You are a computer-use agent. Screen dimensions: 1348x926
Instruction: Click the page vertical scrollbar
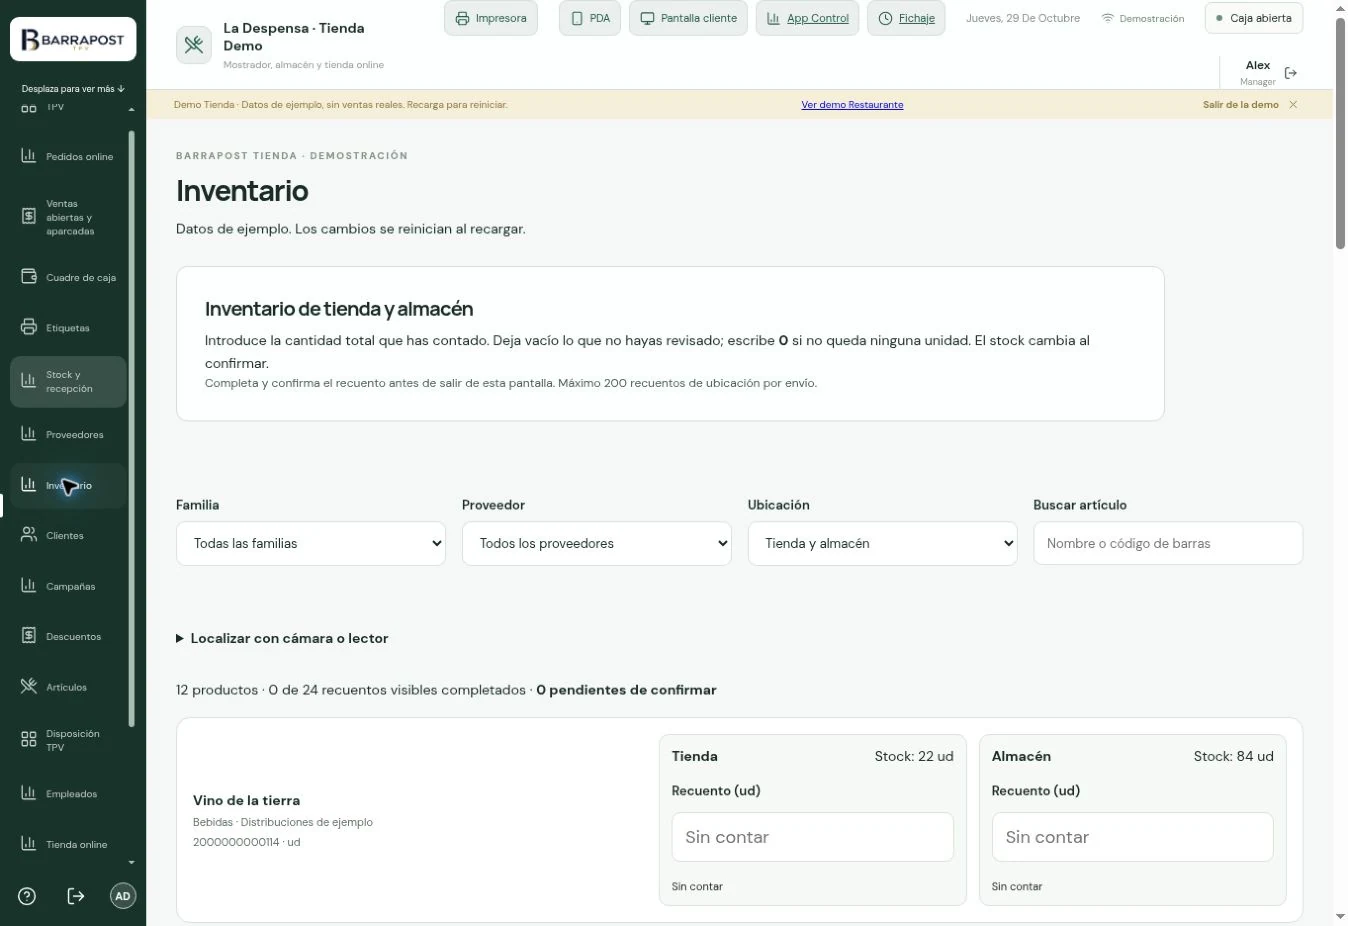click(x=1340, y=133)
